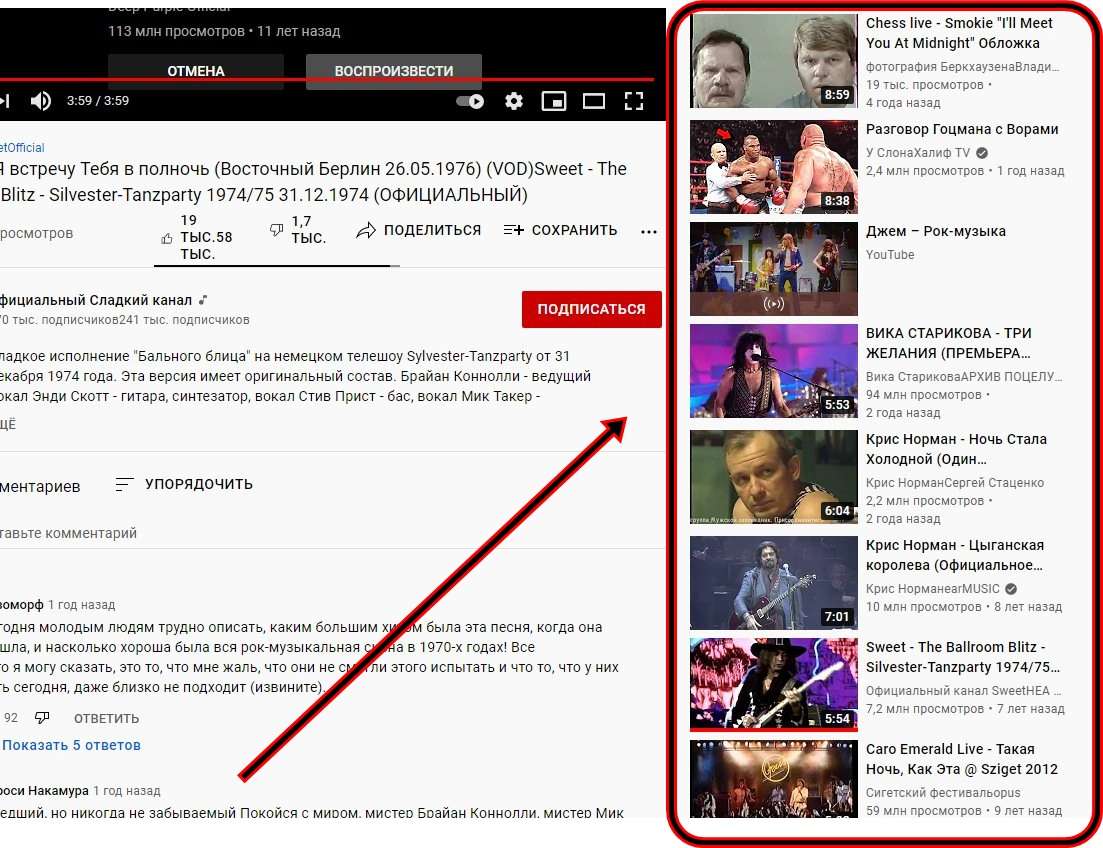Viewport: 1103px width, 848px height.
Task: Open Sweet - The Ballroom Blitz suggested title
Action: tap(962, 657)
